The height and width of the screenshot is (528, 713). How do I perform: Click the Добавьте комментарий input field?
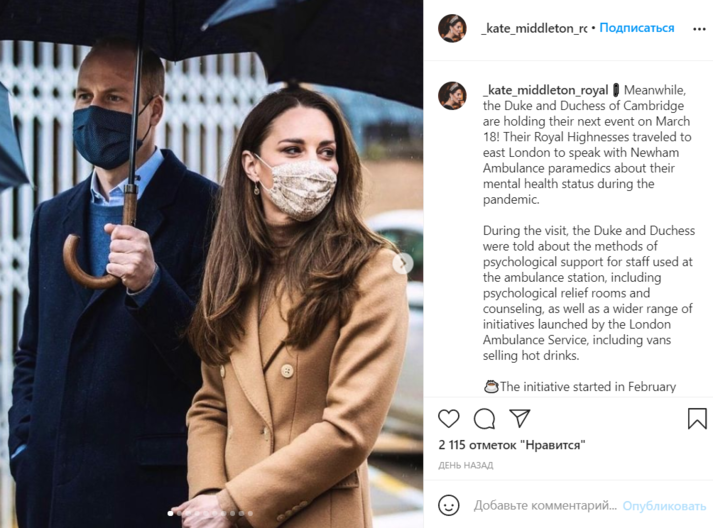pyautogui.click(x=545, y=505)
